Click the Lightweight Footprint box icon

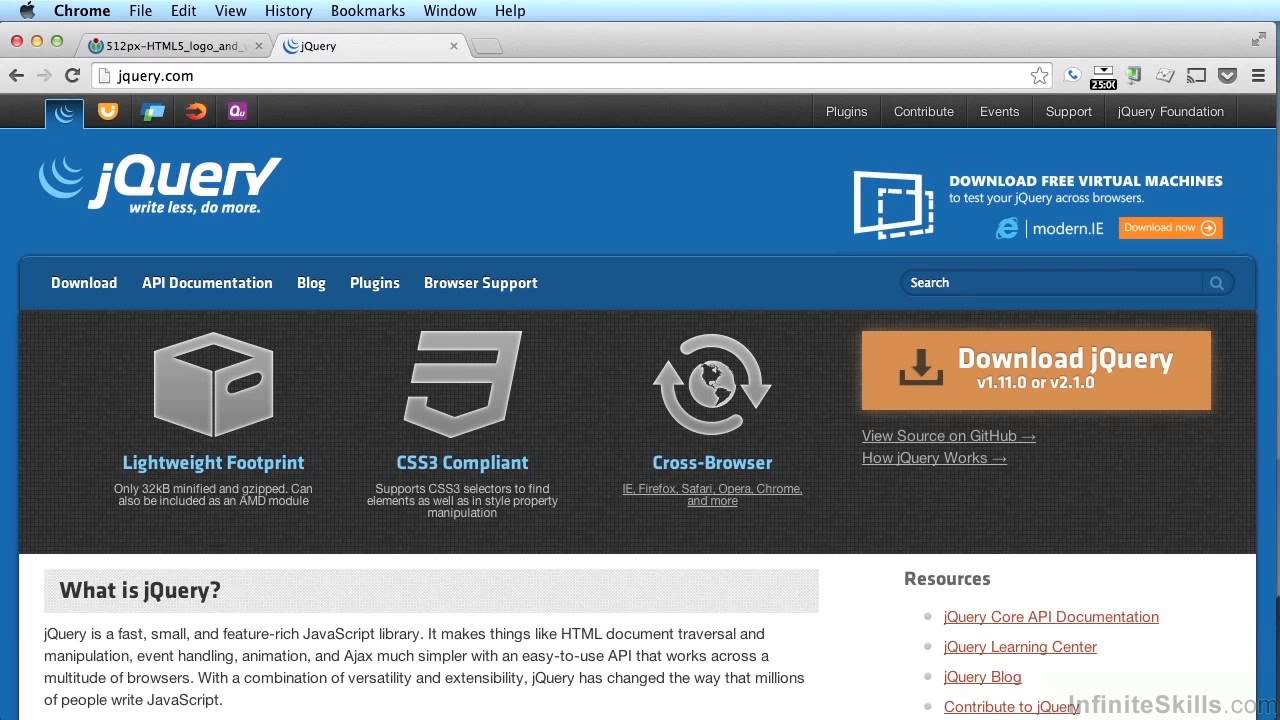[213, 385]
